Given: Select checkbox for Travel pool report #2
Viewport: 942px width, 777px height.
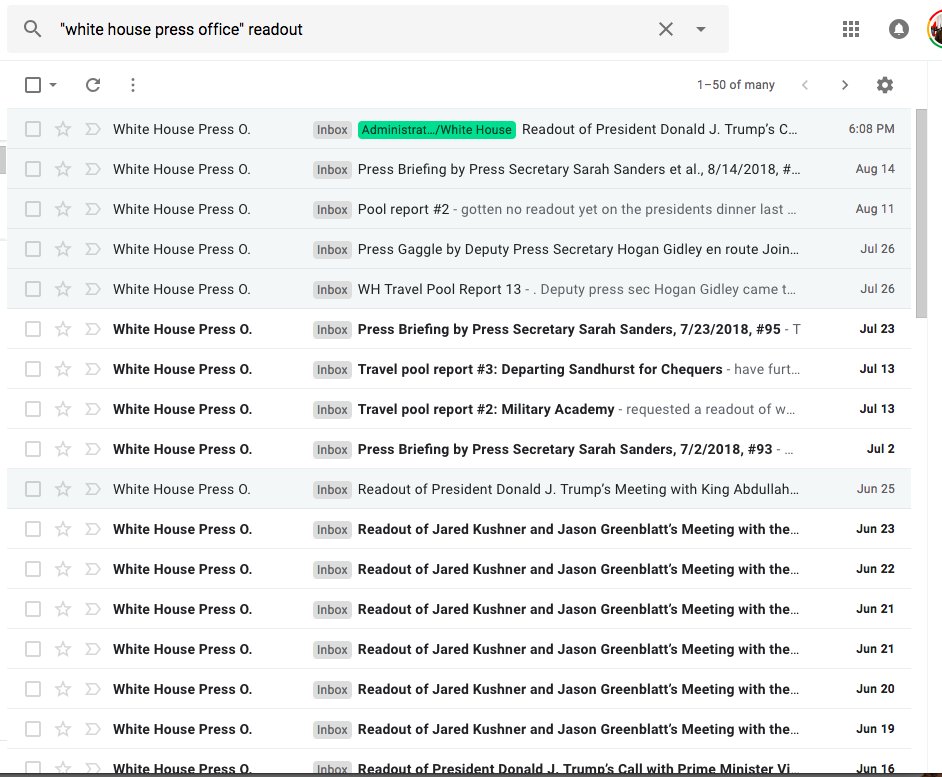Looking at the screenshot, I should click(33, 409).
